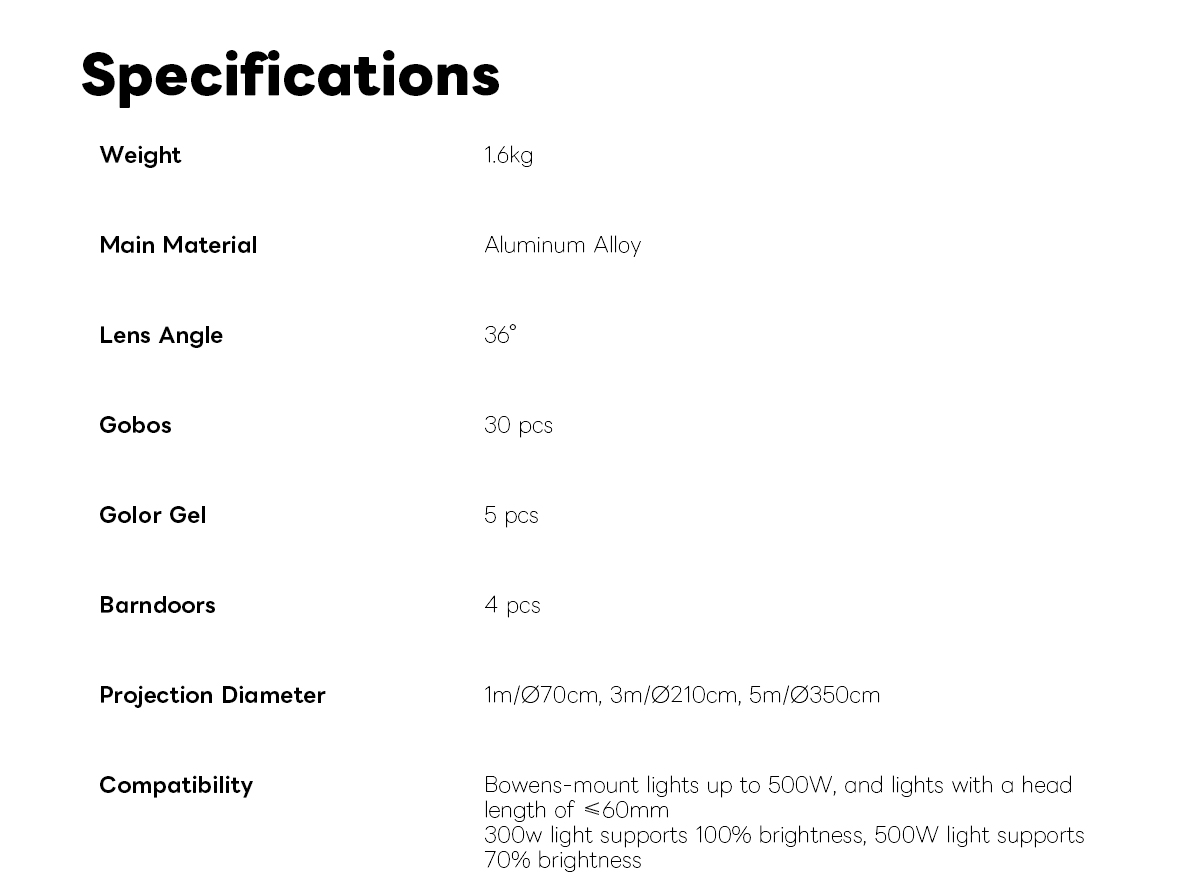This screenshot has width=1200, height=889.
Task: Select the Main Material label
Action: point(178,245)
